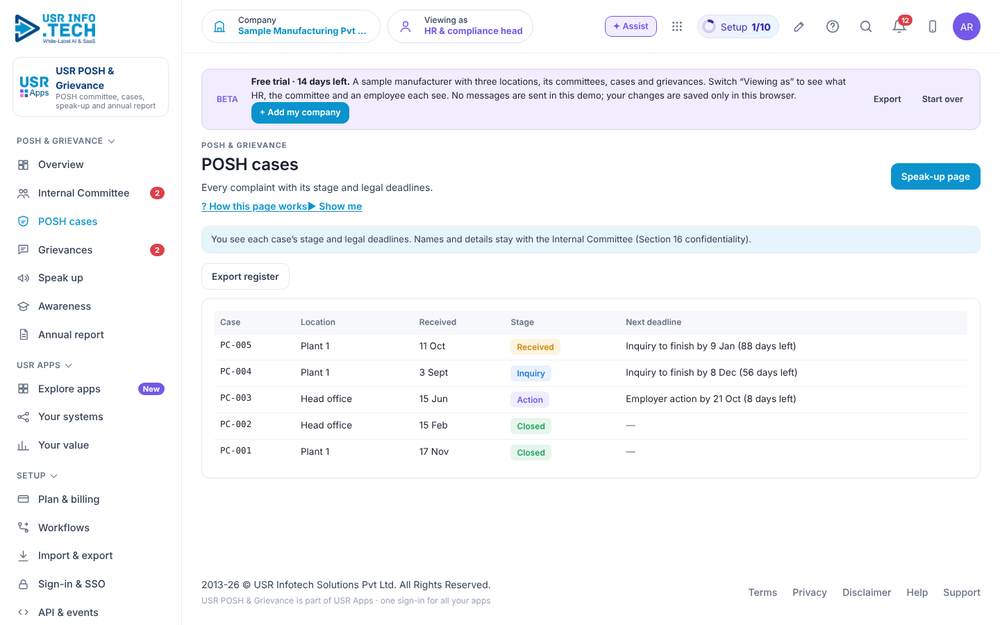Viewport: 1000px width, 625px height.
Task: Click Export in the trial banner
Action: click(x=887, y=99)
